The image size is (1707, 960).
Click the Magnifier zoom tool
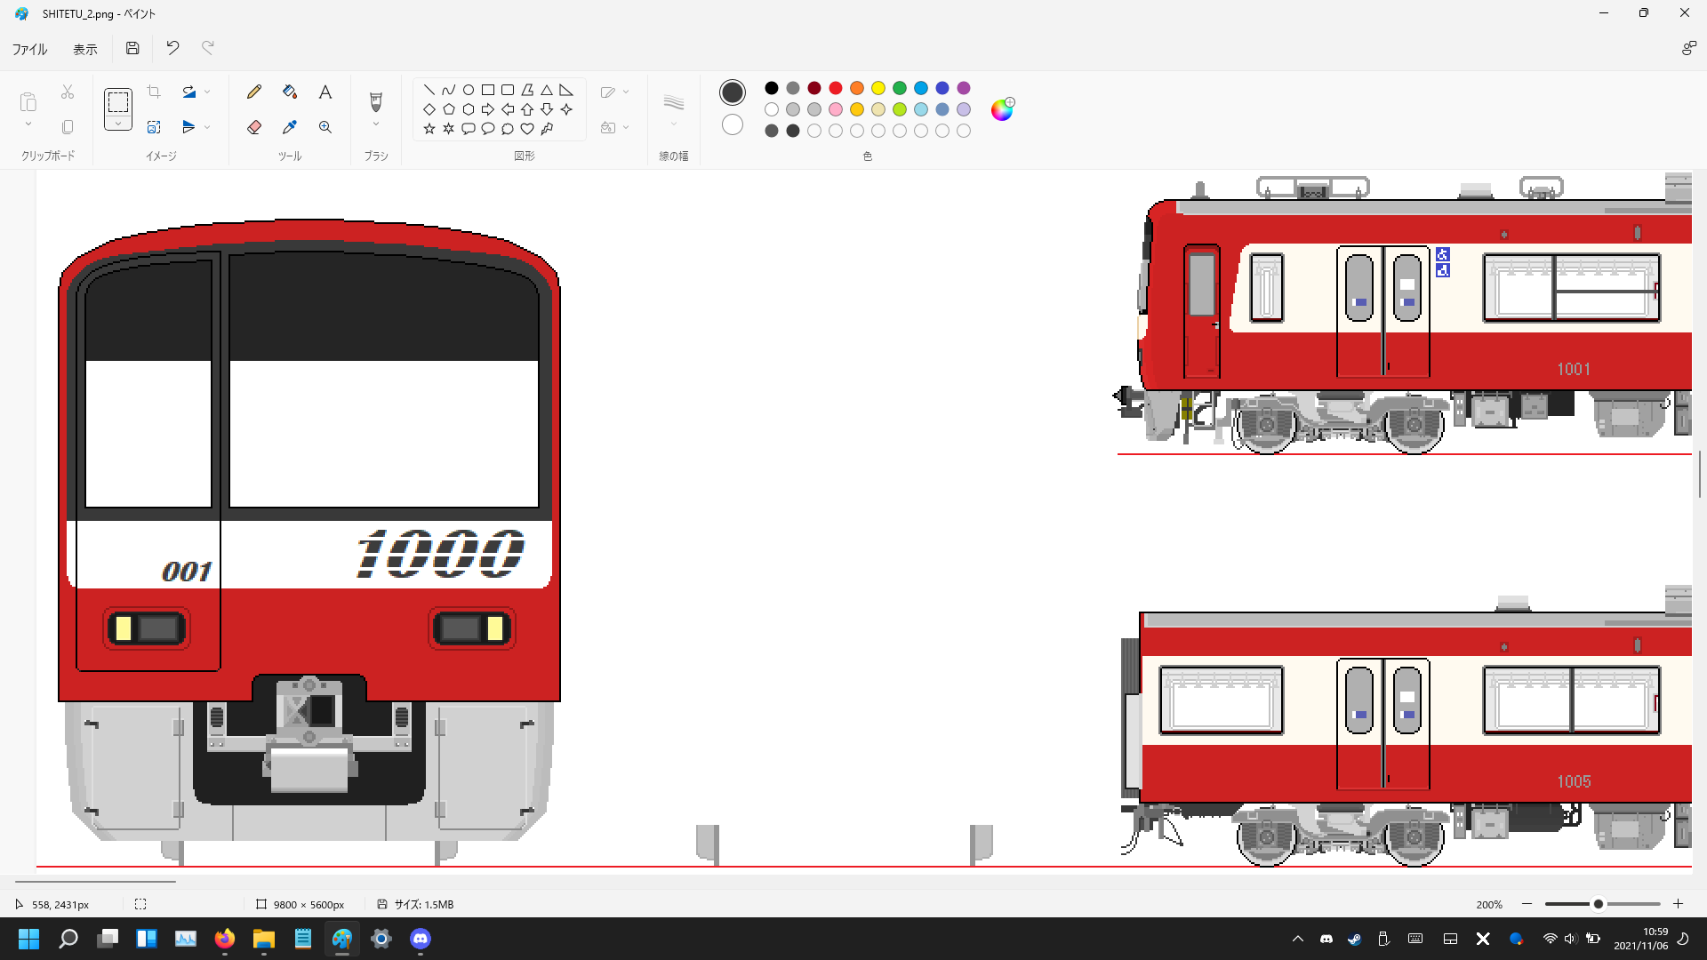tap(325, 127)
